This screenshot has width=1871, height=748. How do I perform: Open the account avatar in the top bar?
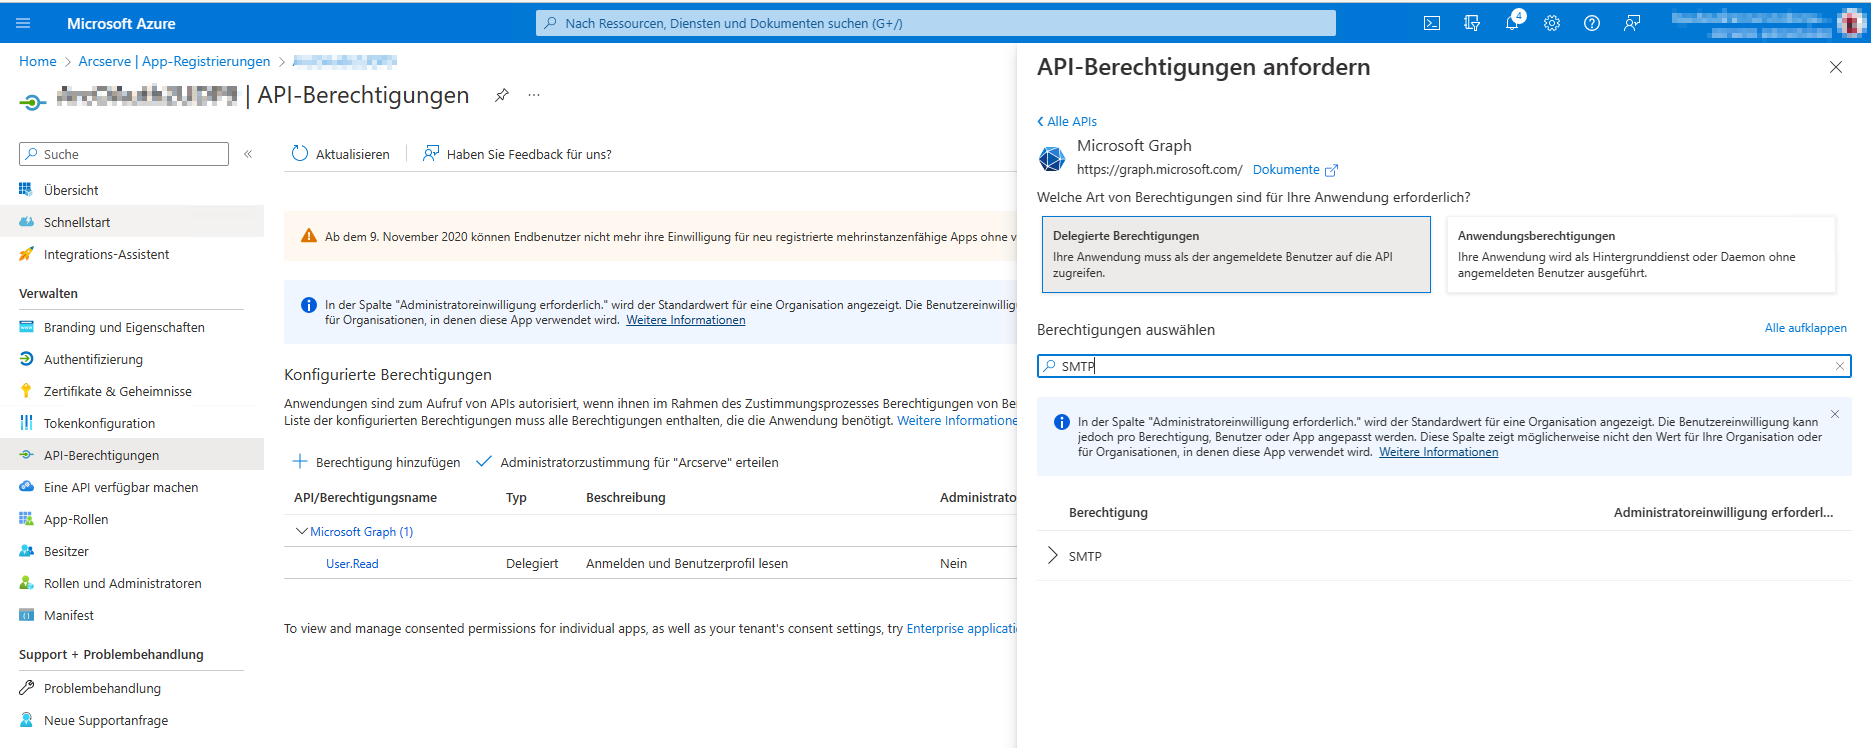point(1851,23)
